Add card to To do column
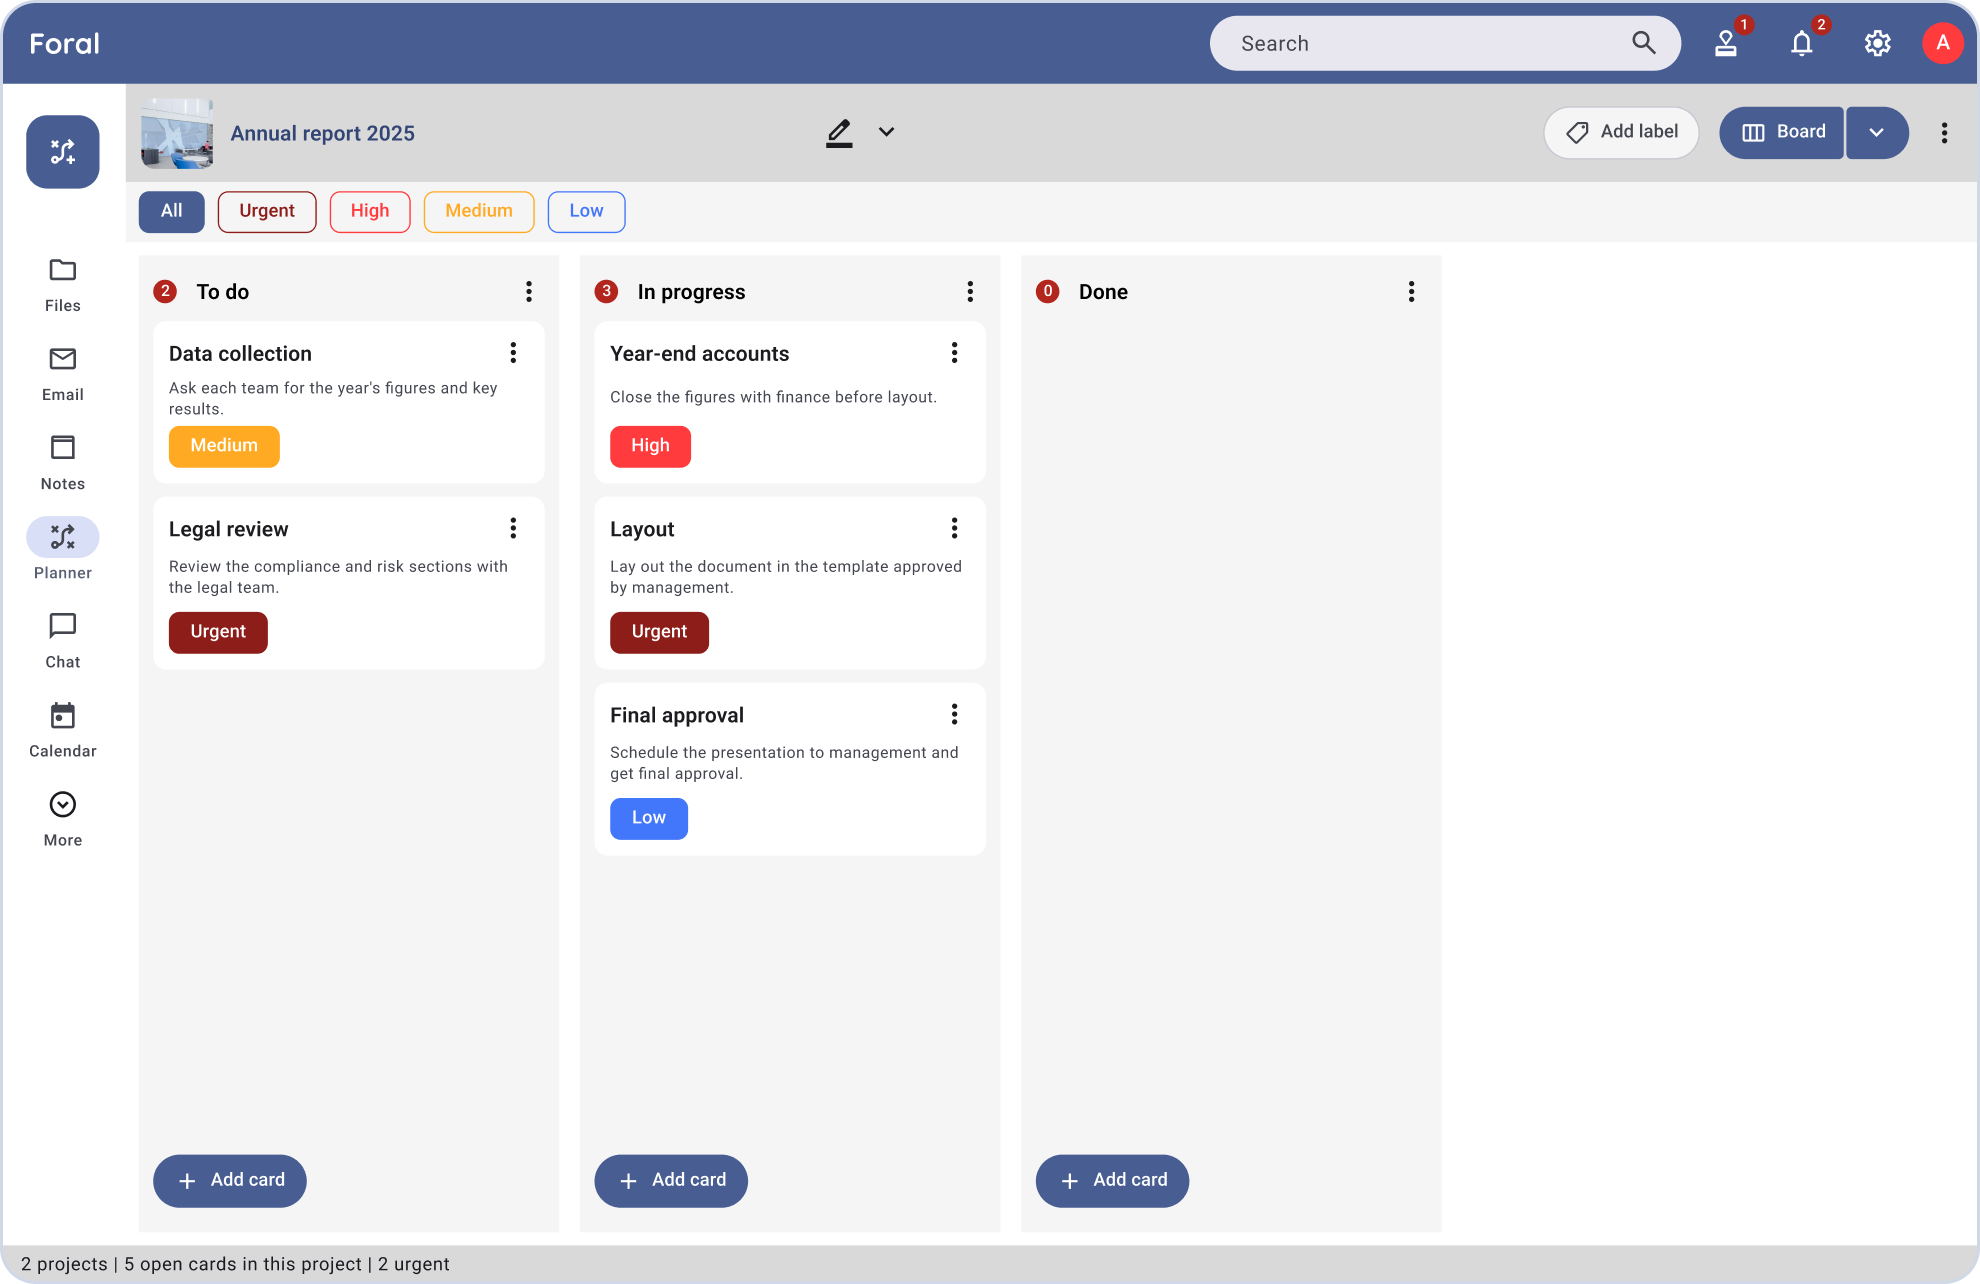The image size is (1980, 1284). (x=230, y=1181)
